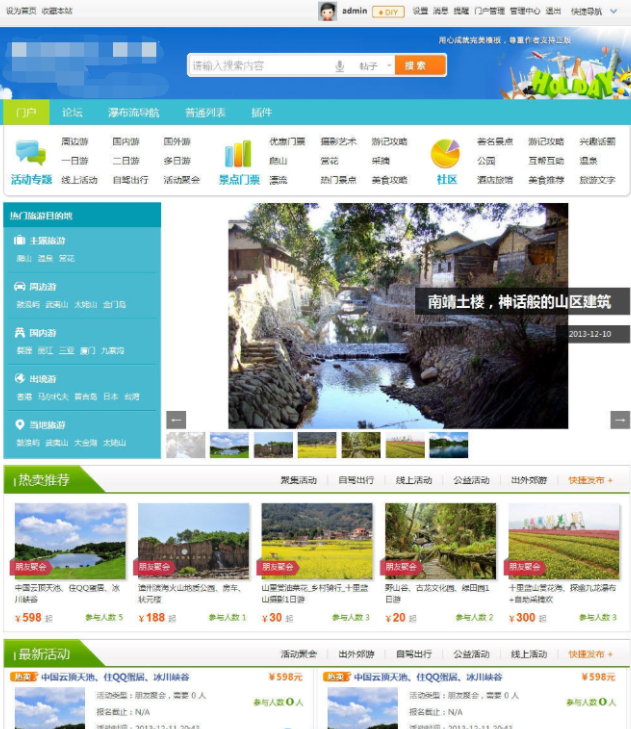
Task: Expand the 快捷导航 dropdown
Action: [x=588, y=12]
